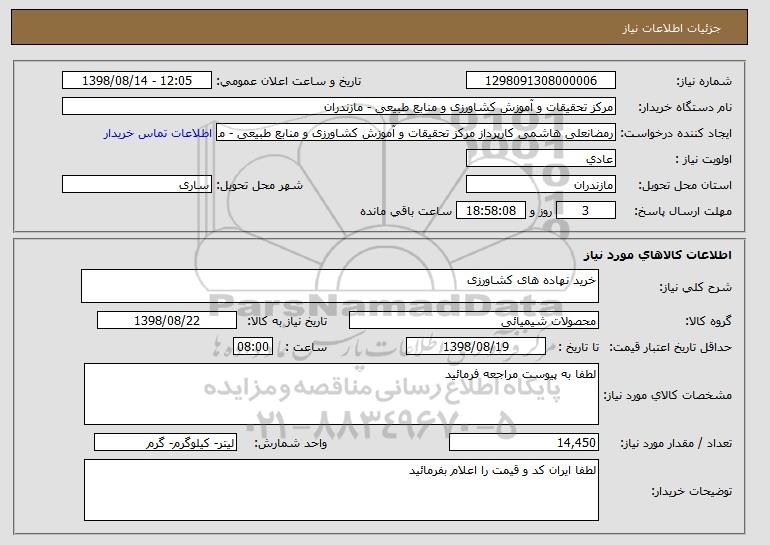This screenshot has width=770, height=545.
Task: Click the need number field 1298091308000006
Action: pyautogui.click(x=541, y=81)
